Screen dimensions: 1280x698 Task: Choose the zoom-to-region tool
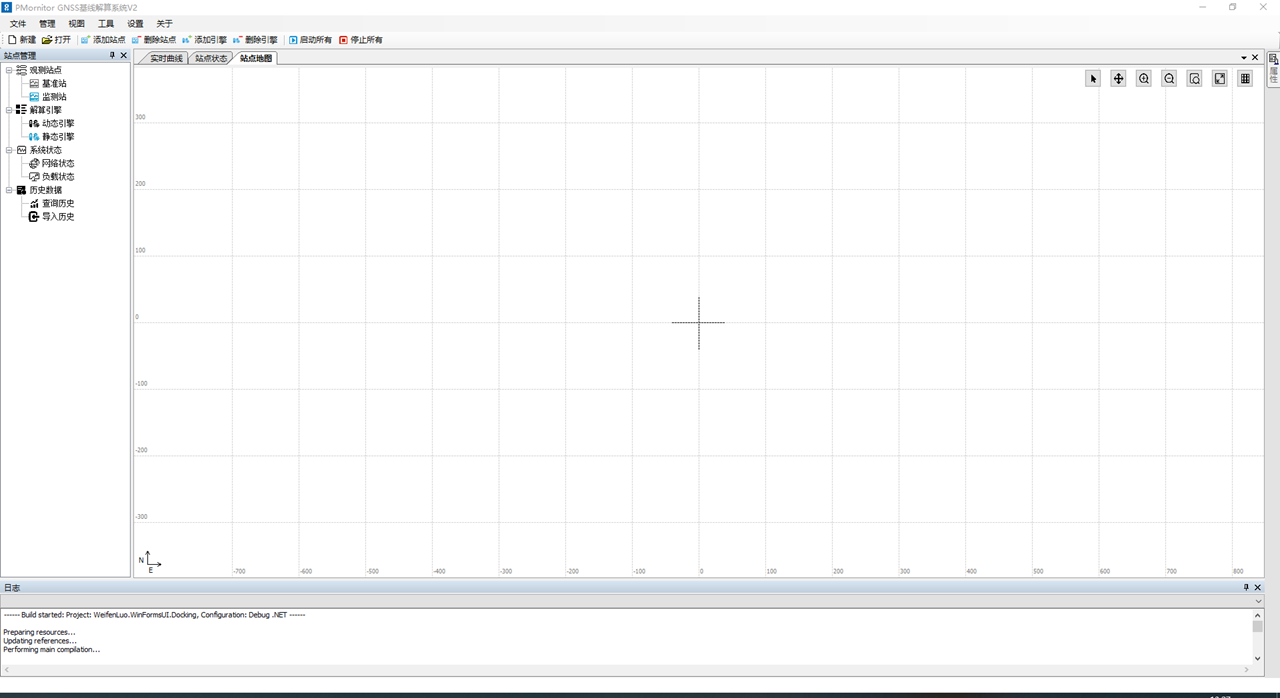(1194, 78)
